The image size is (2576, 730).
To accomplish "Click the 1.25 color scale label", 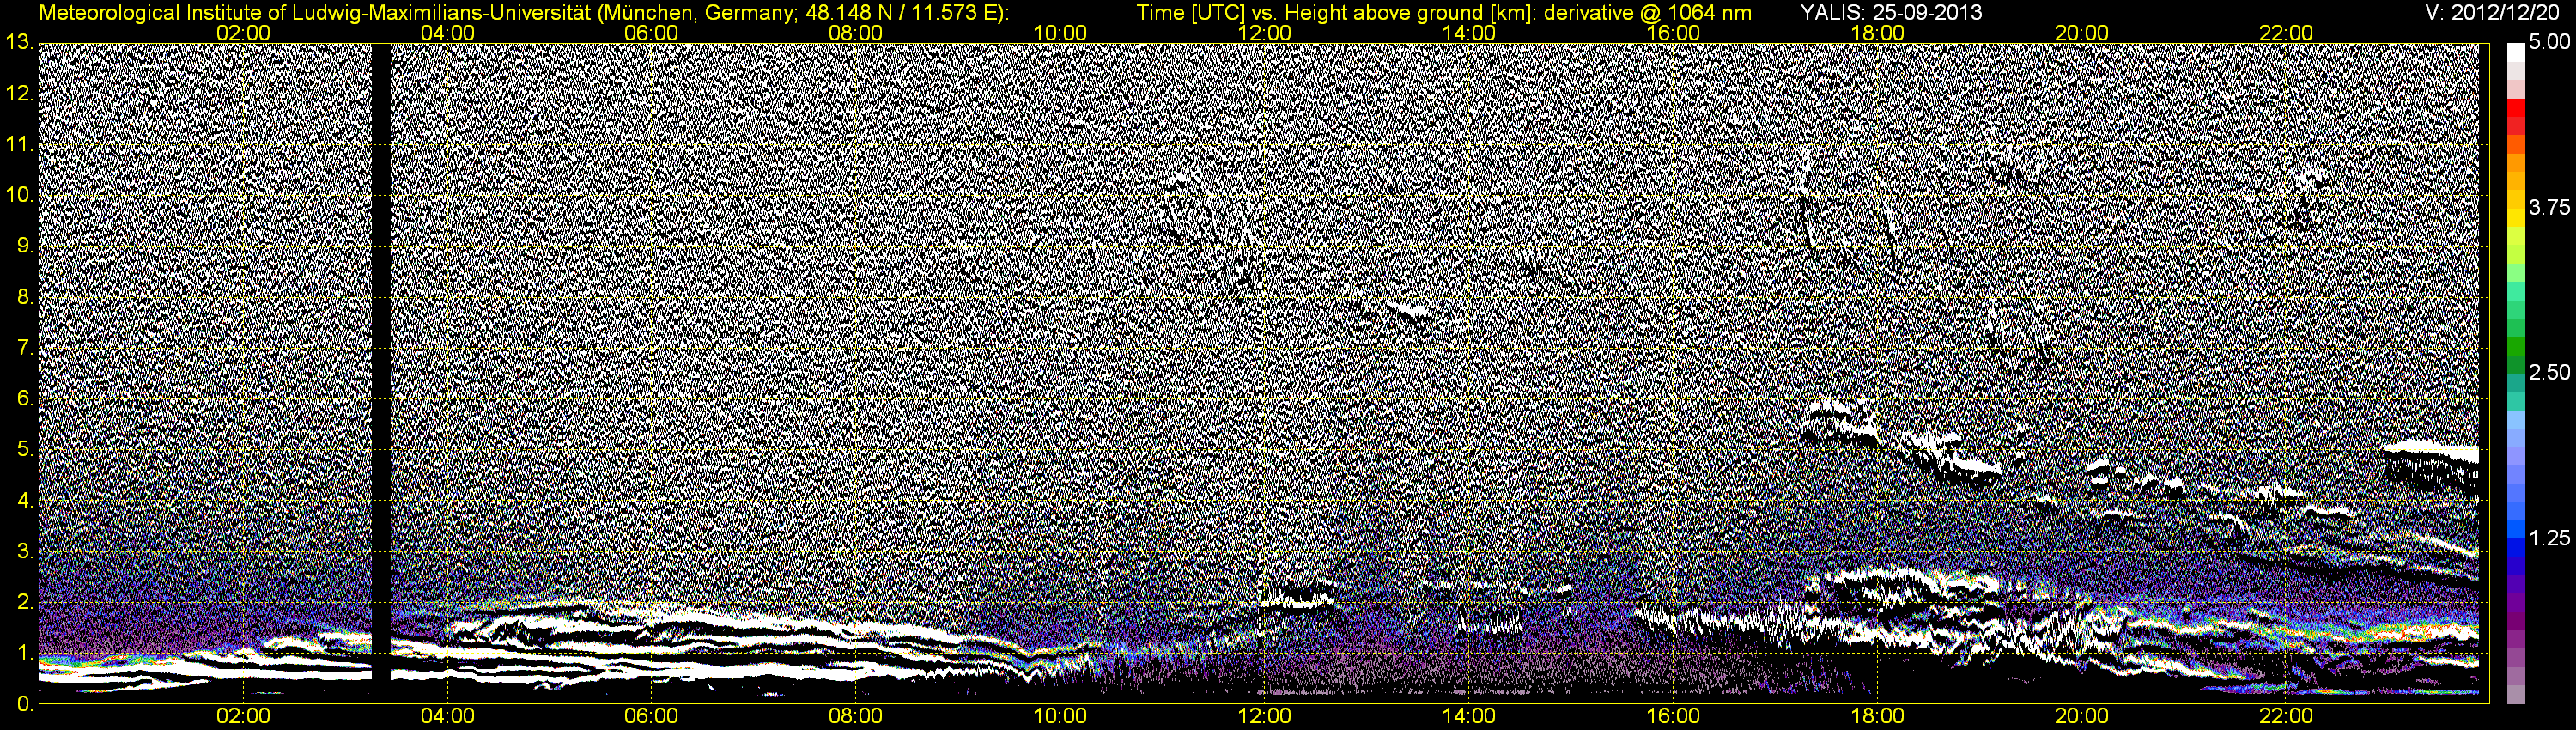I will pos(2550,537).
